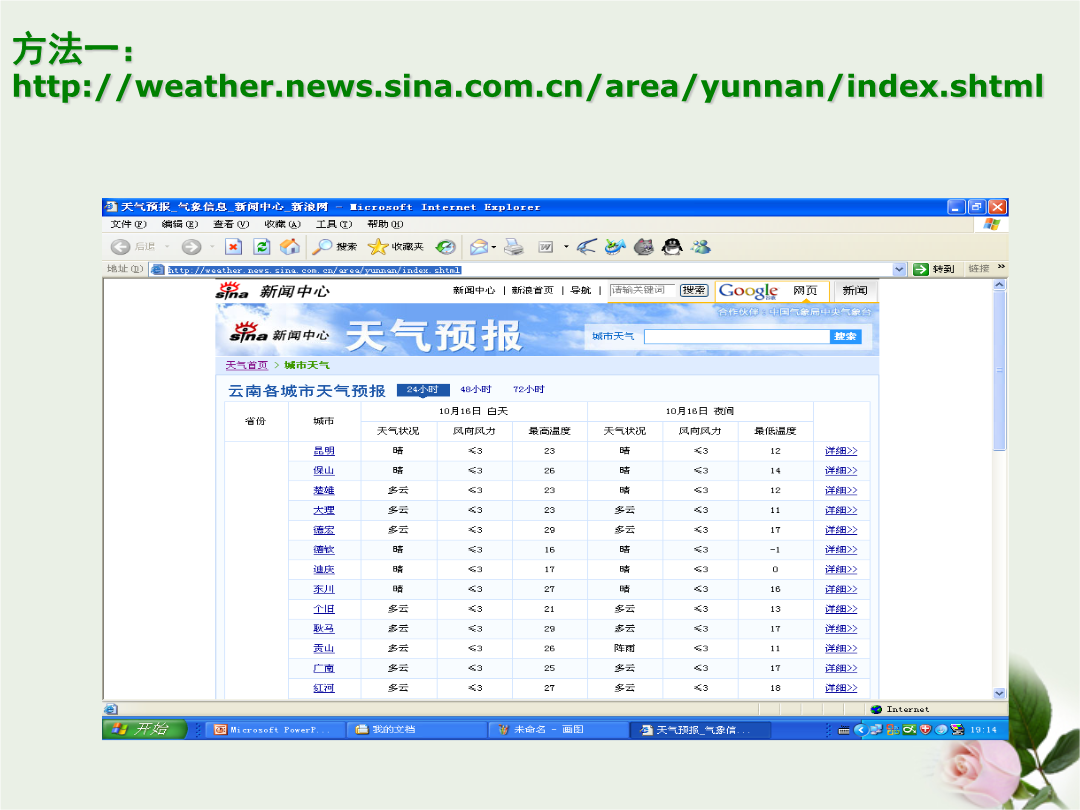
Task: Open the QQ penguin icon
Action: tap(672, 247)
